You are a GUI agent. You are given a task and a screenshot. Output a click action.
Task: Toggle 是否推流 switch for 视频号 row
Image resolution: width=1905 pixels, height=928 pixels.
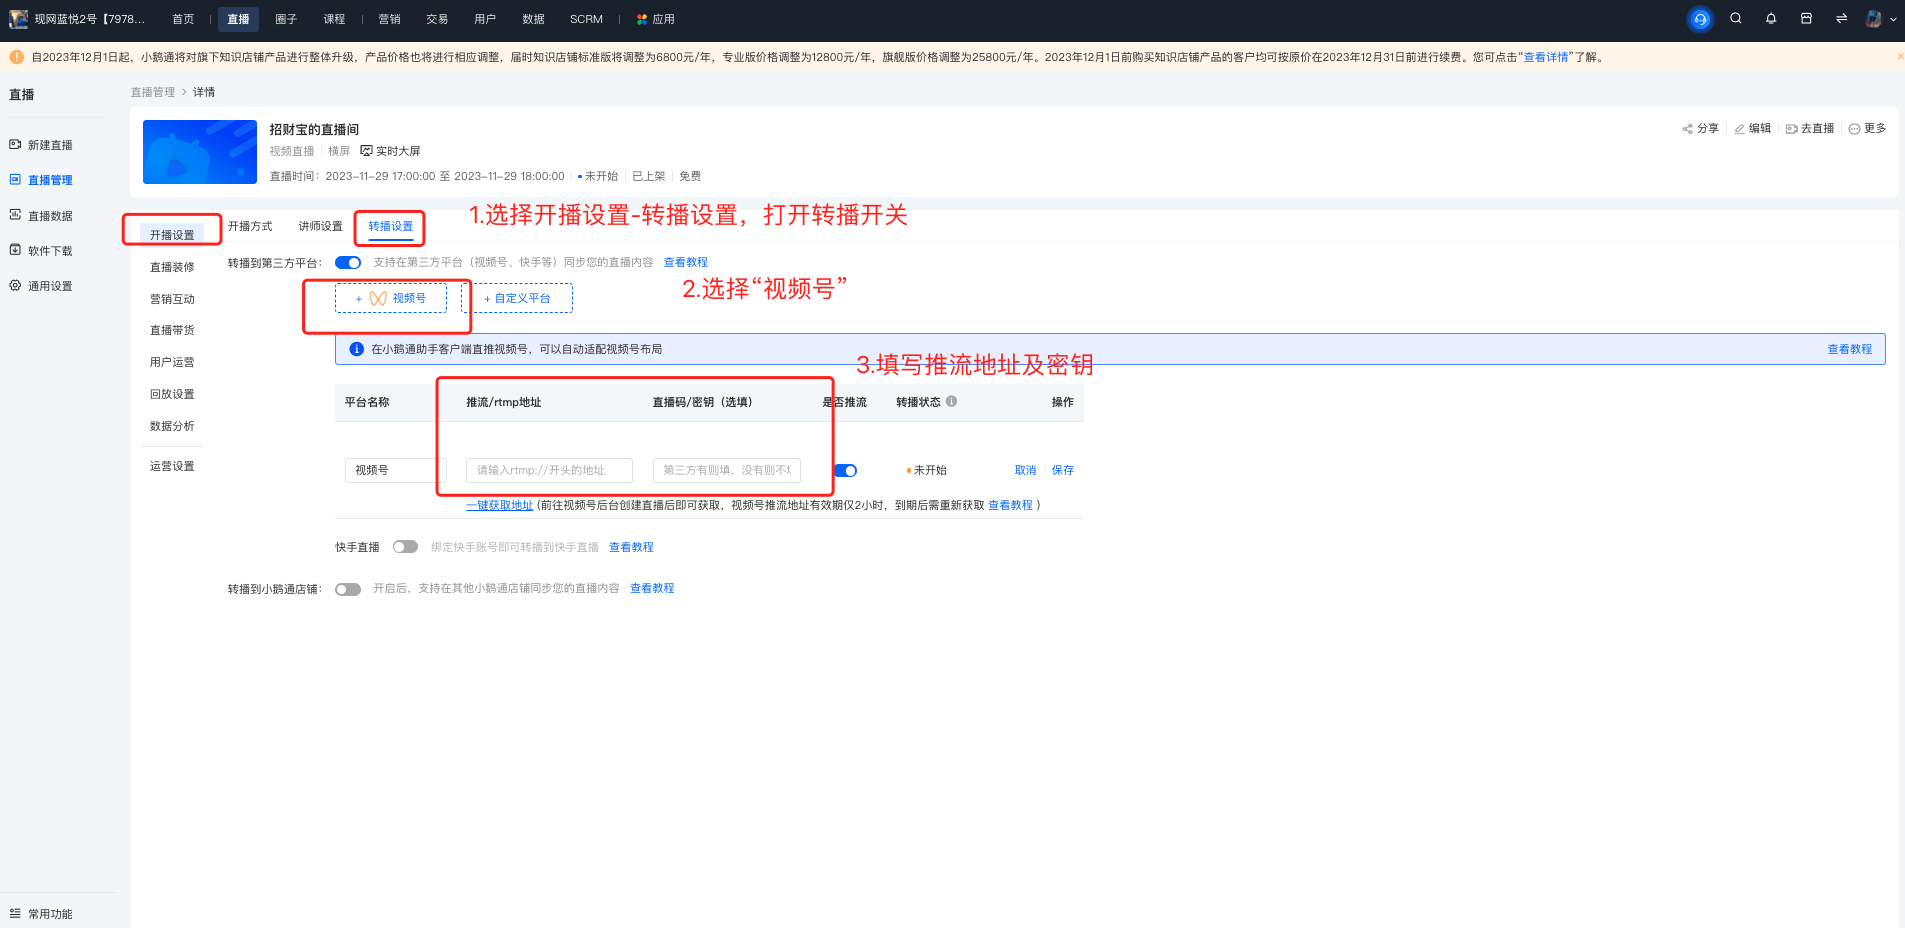845,470
